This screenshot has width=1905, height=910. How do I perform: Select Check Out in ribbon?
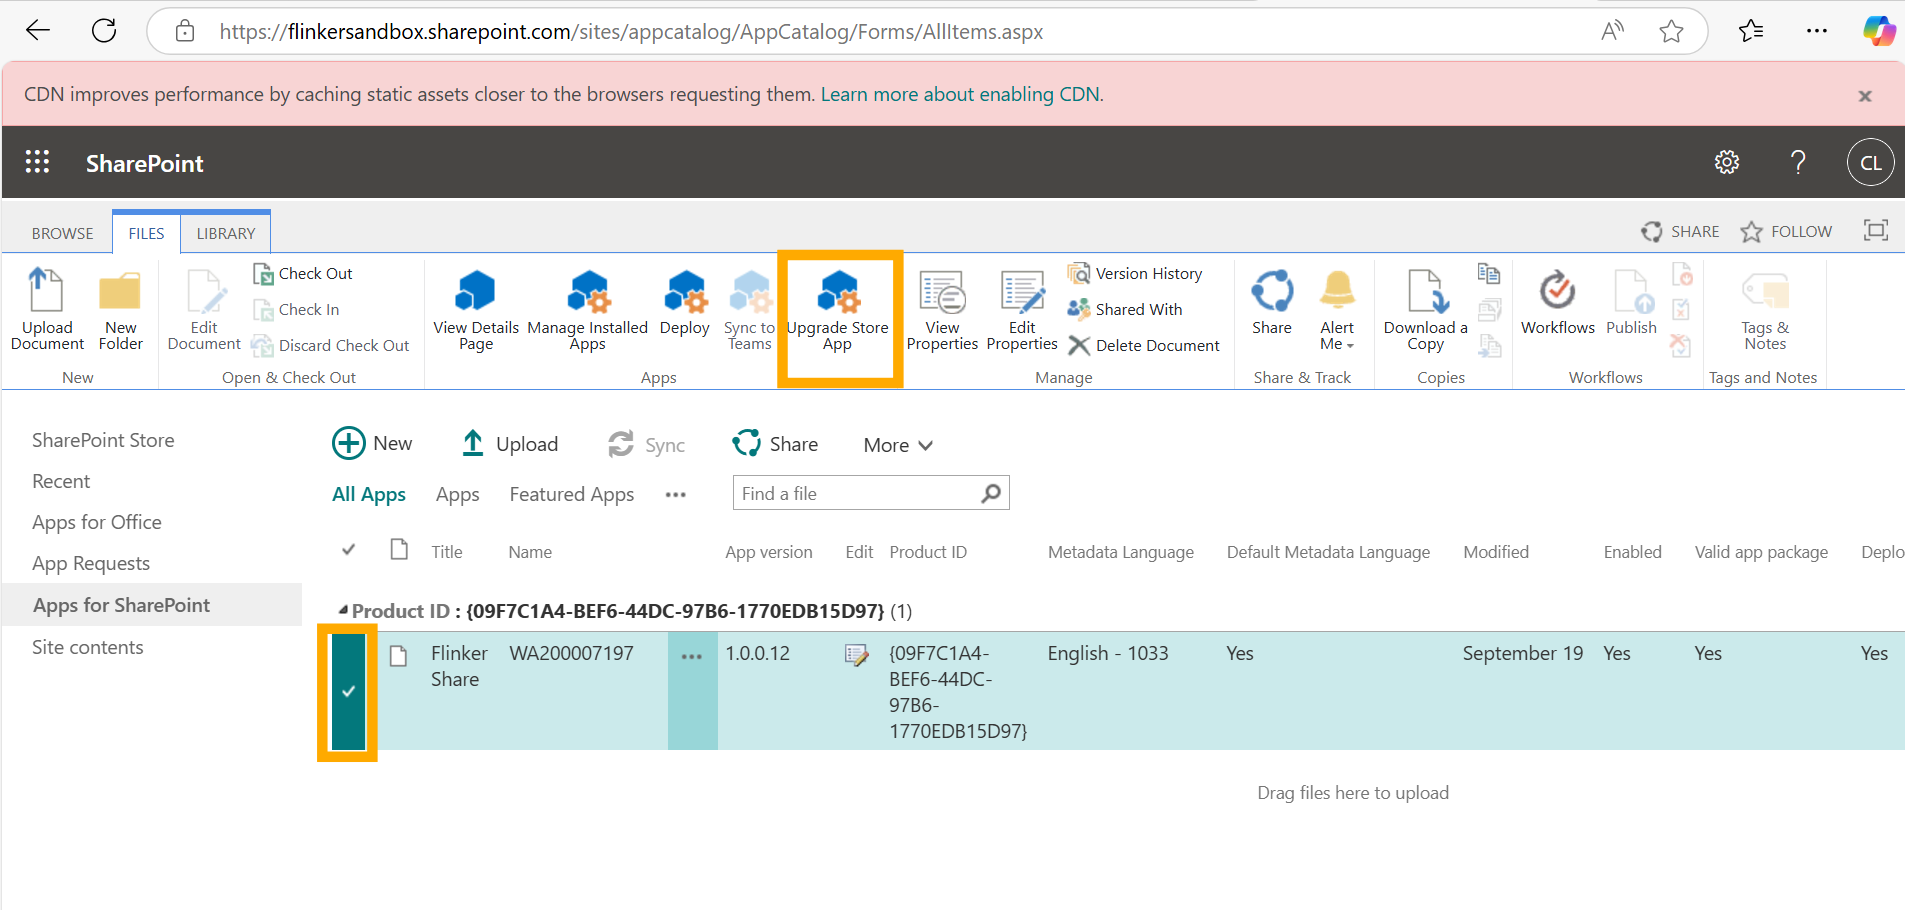click(303, 273)
